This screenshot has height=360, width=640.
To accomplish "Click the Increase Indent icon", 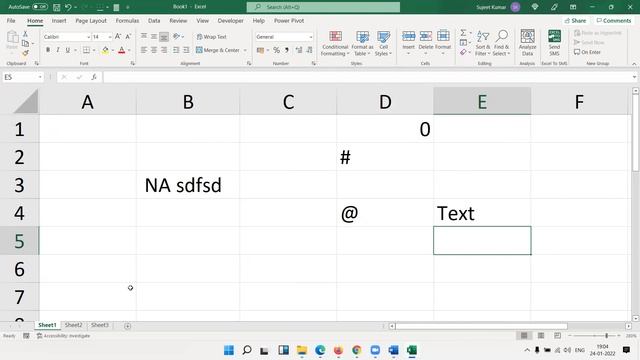I will pyautogui.click(x=186, y=50).
